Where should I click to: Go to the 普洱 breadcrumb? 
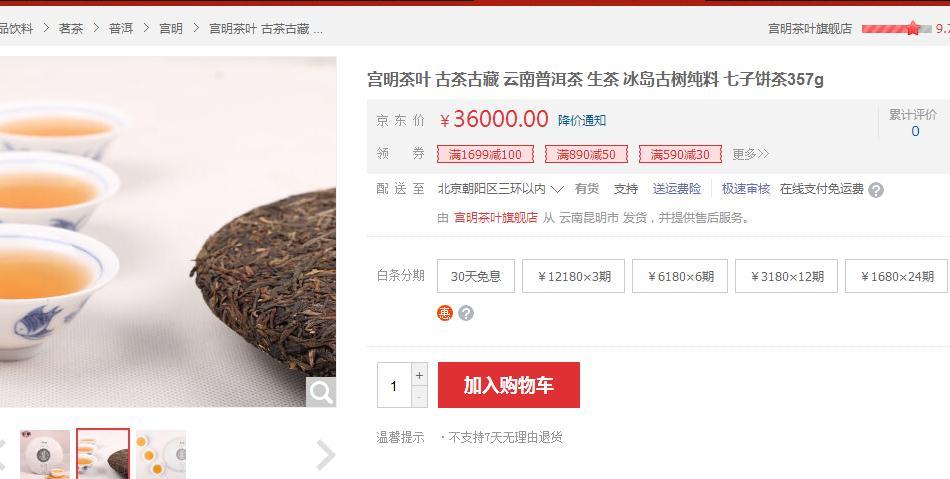[x=121, y=28]
